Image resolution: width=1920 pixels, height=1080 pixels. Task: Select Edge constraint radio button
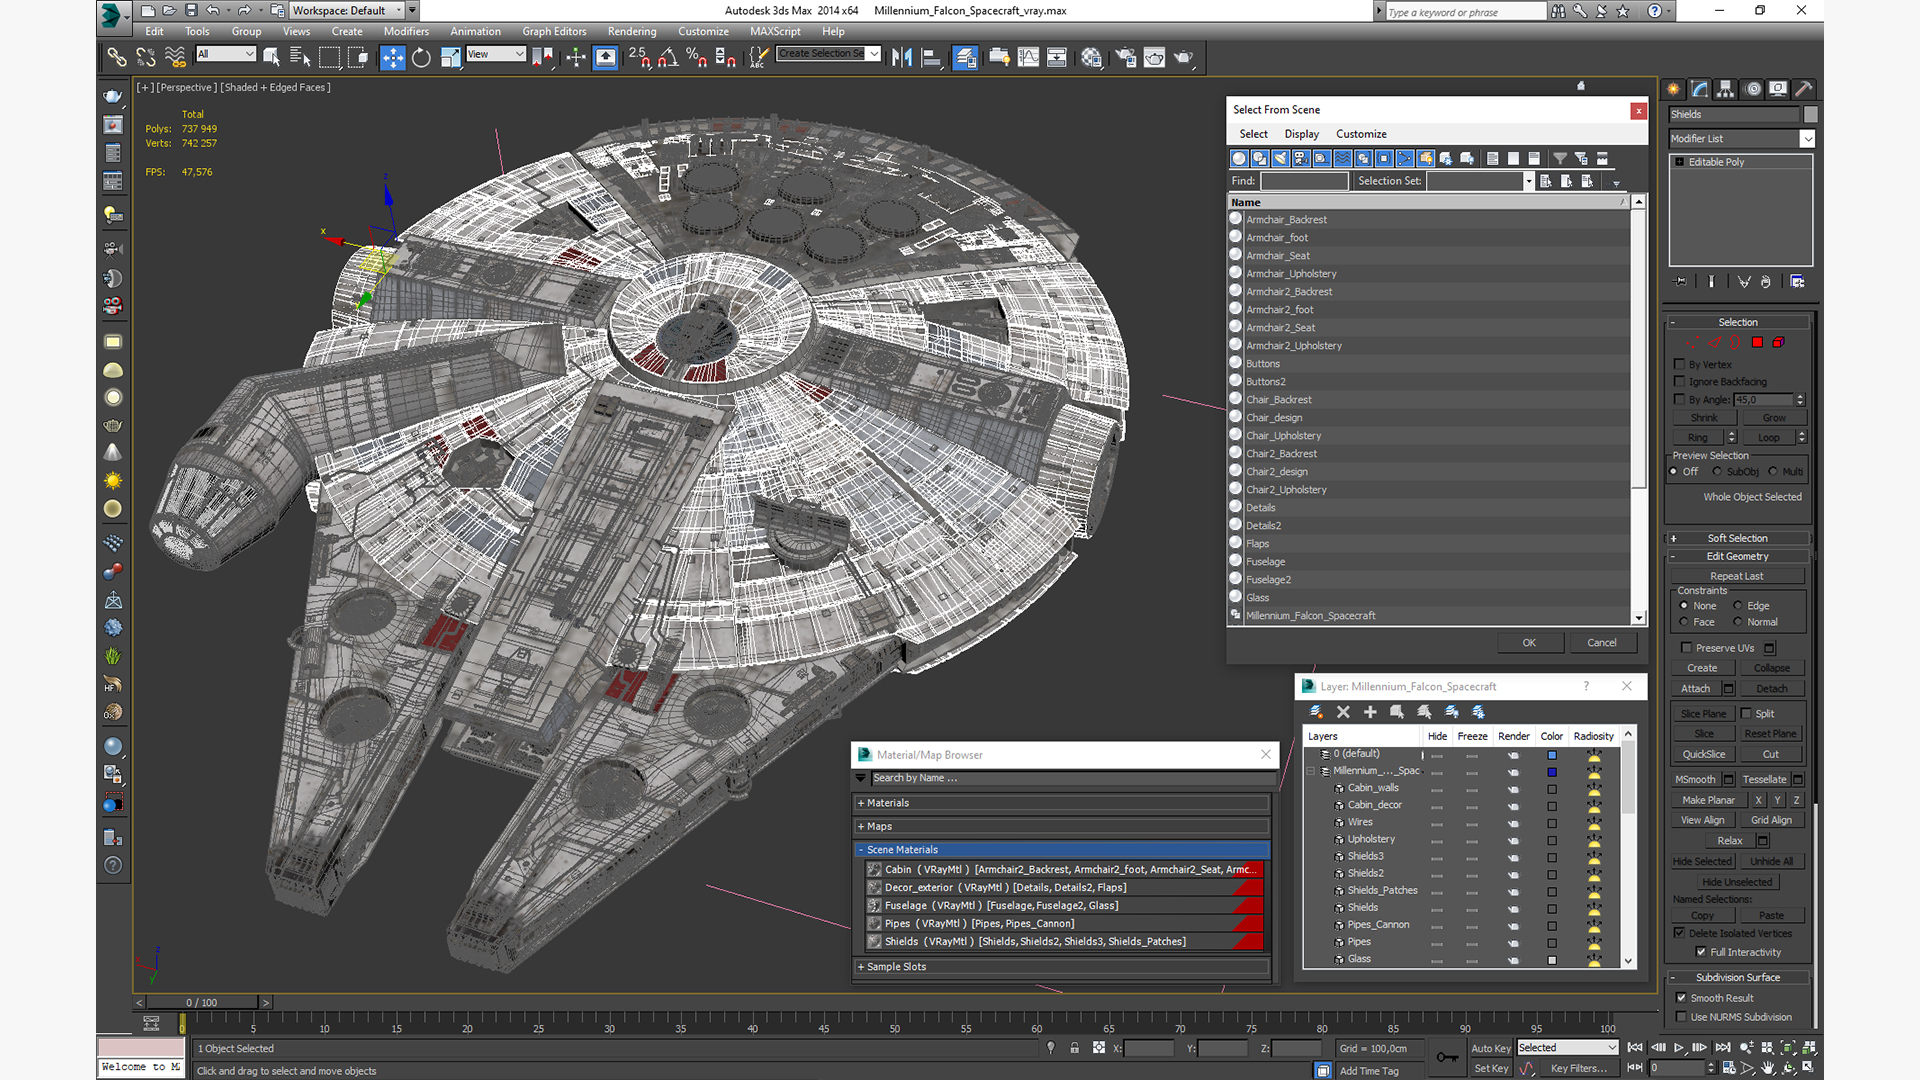pos(1738,606)
